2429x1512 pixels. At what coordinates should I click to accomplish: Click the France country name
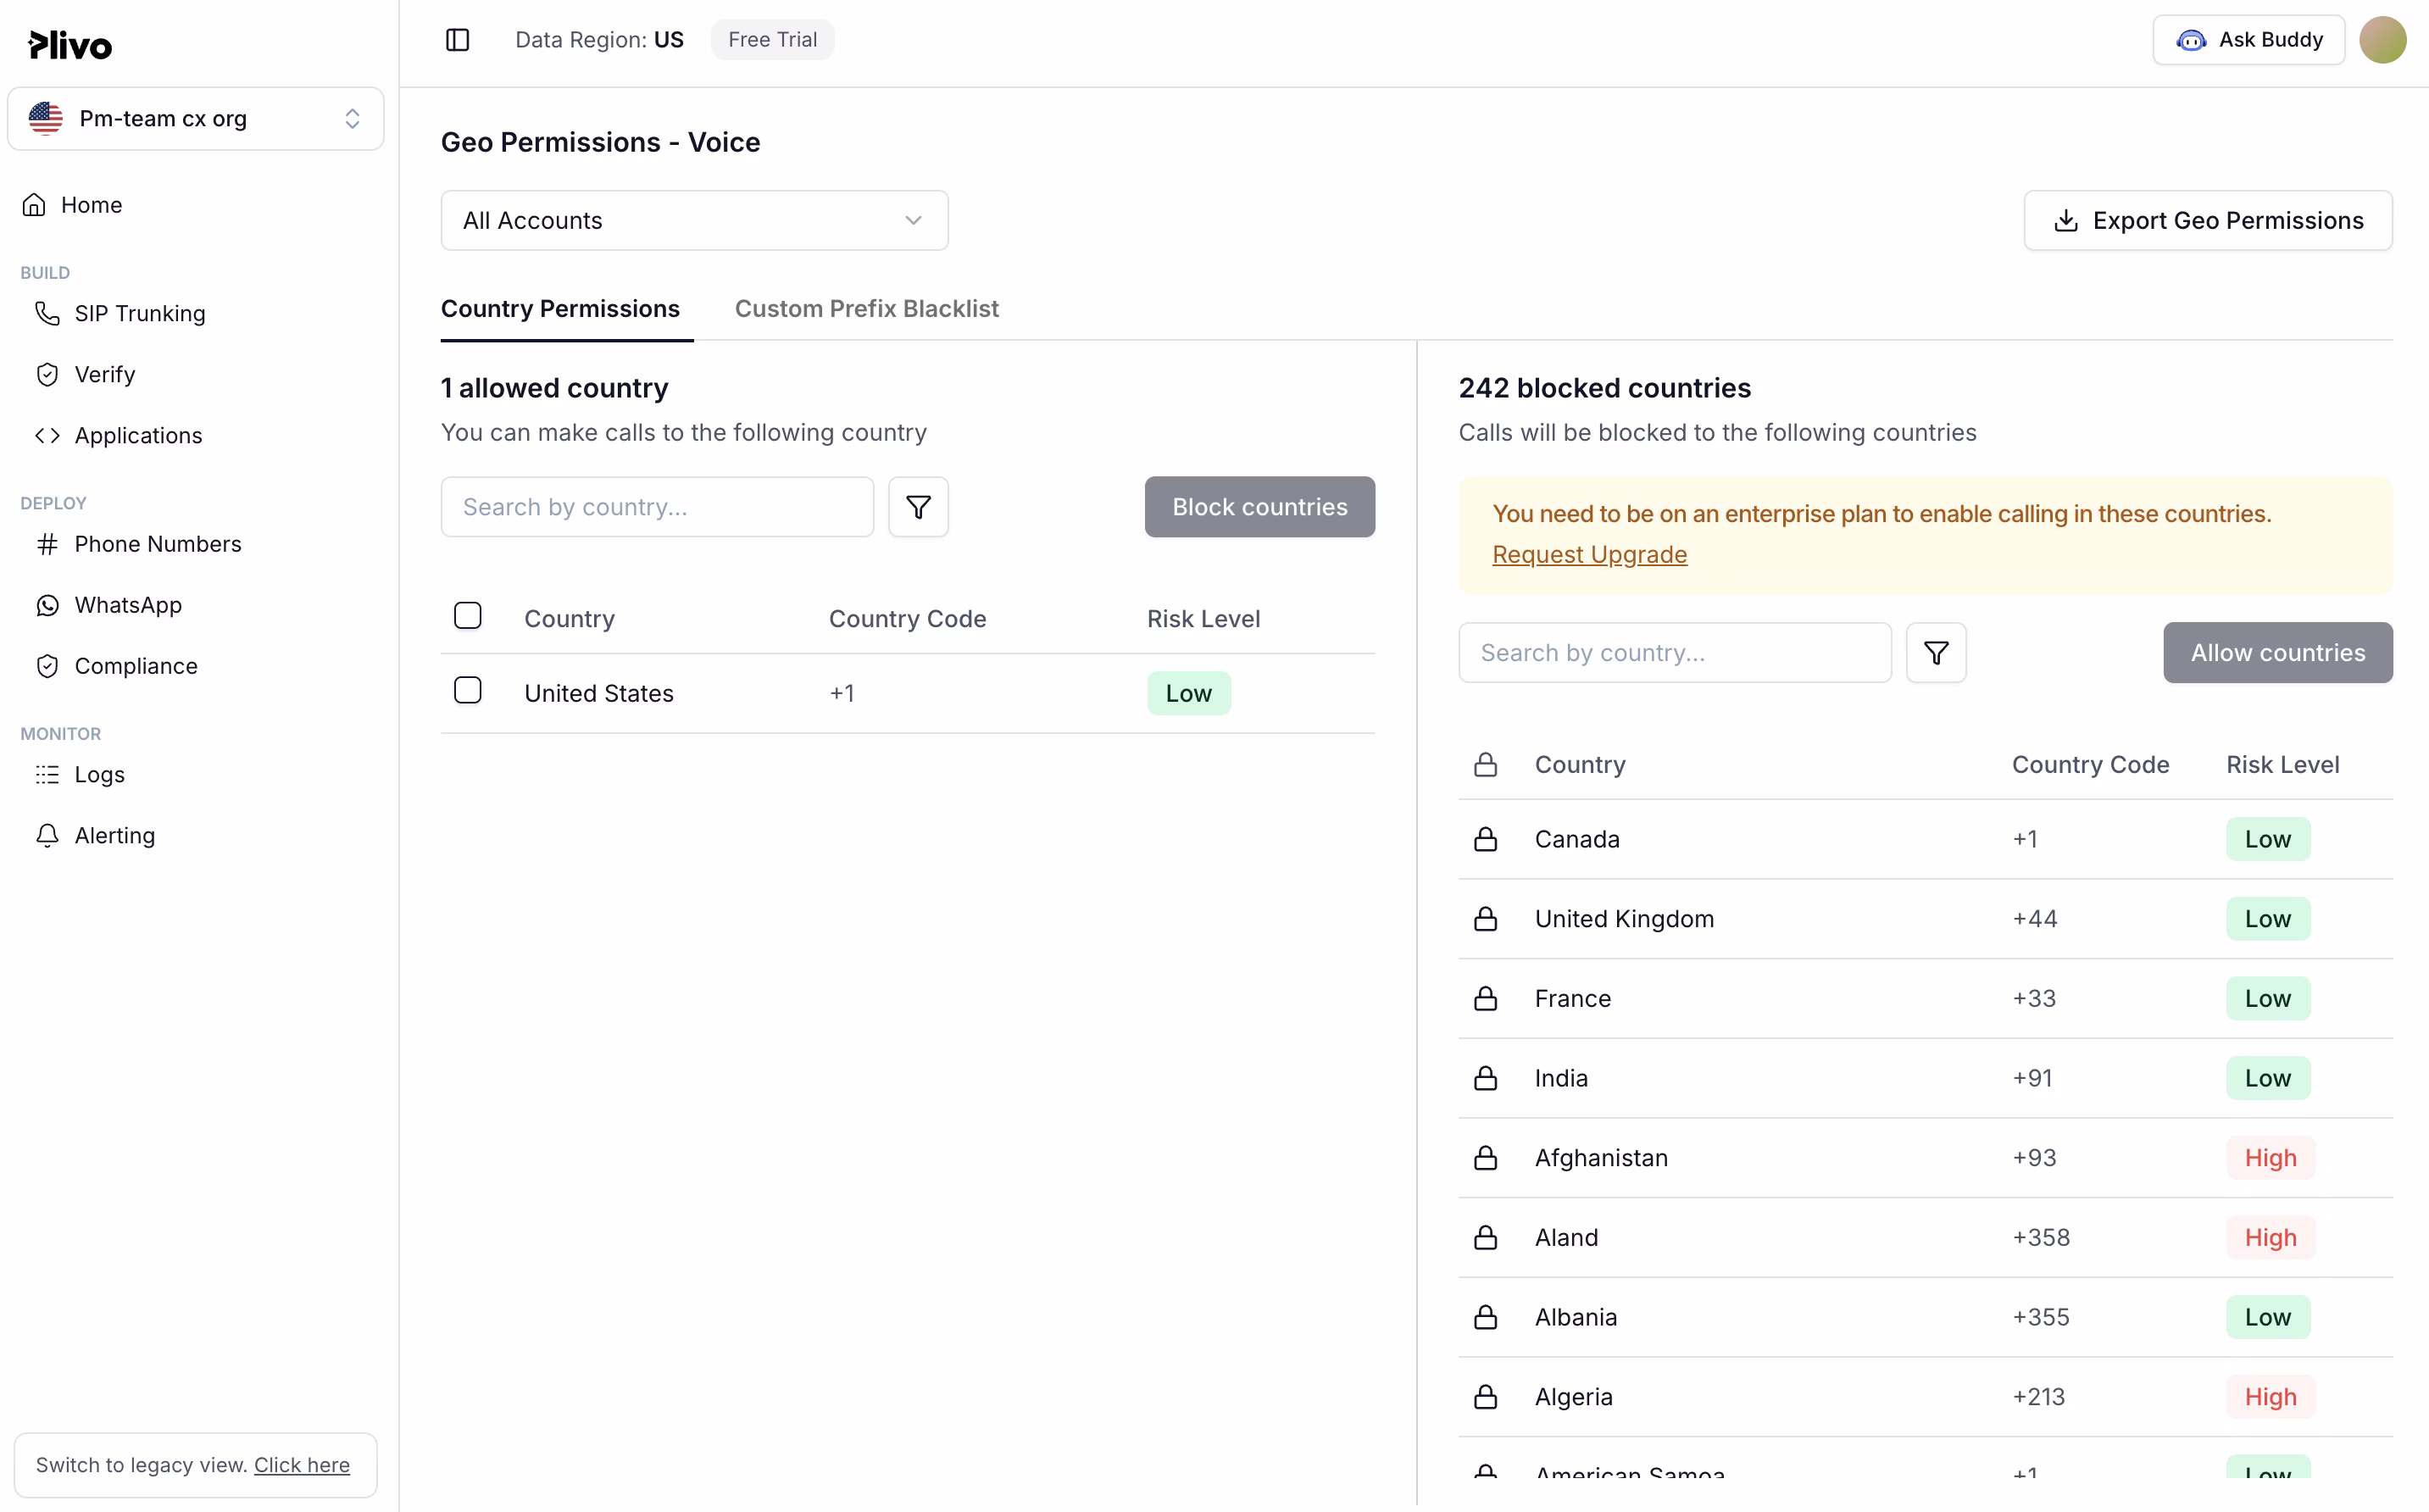[x=1573, y=999]
